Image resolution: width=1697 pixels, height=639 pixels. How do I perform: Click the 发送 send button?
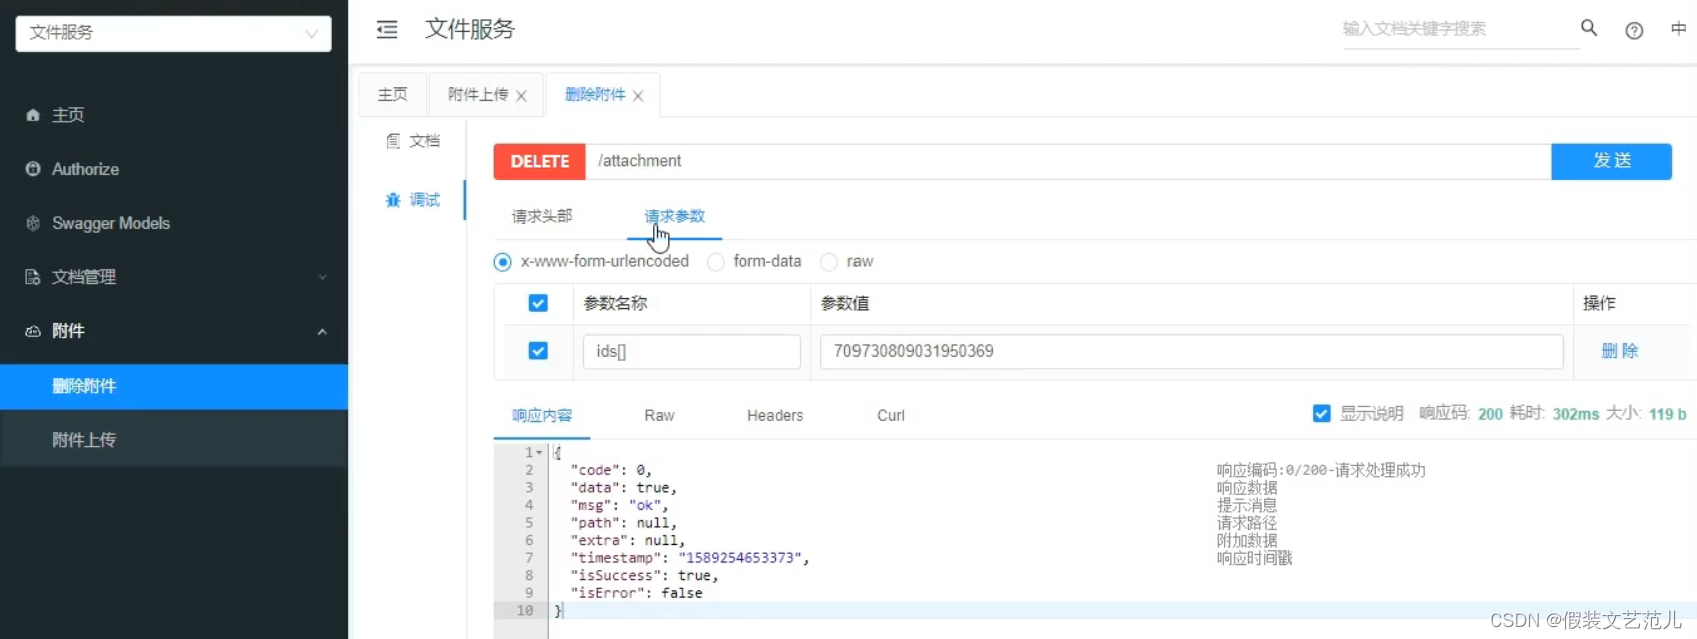(1611, 161)
